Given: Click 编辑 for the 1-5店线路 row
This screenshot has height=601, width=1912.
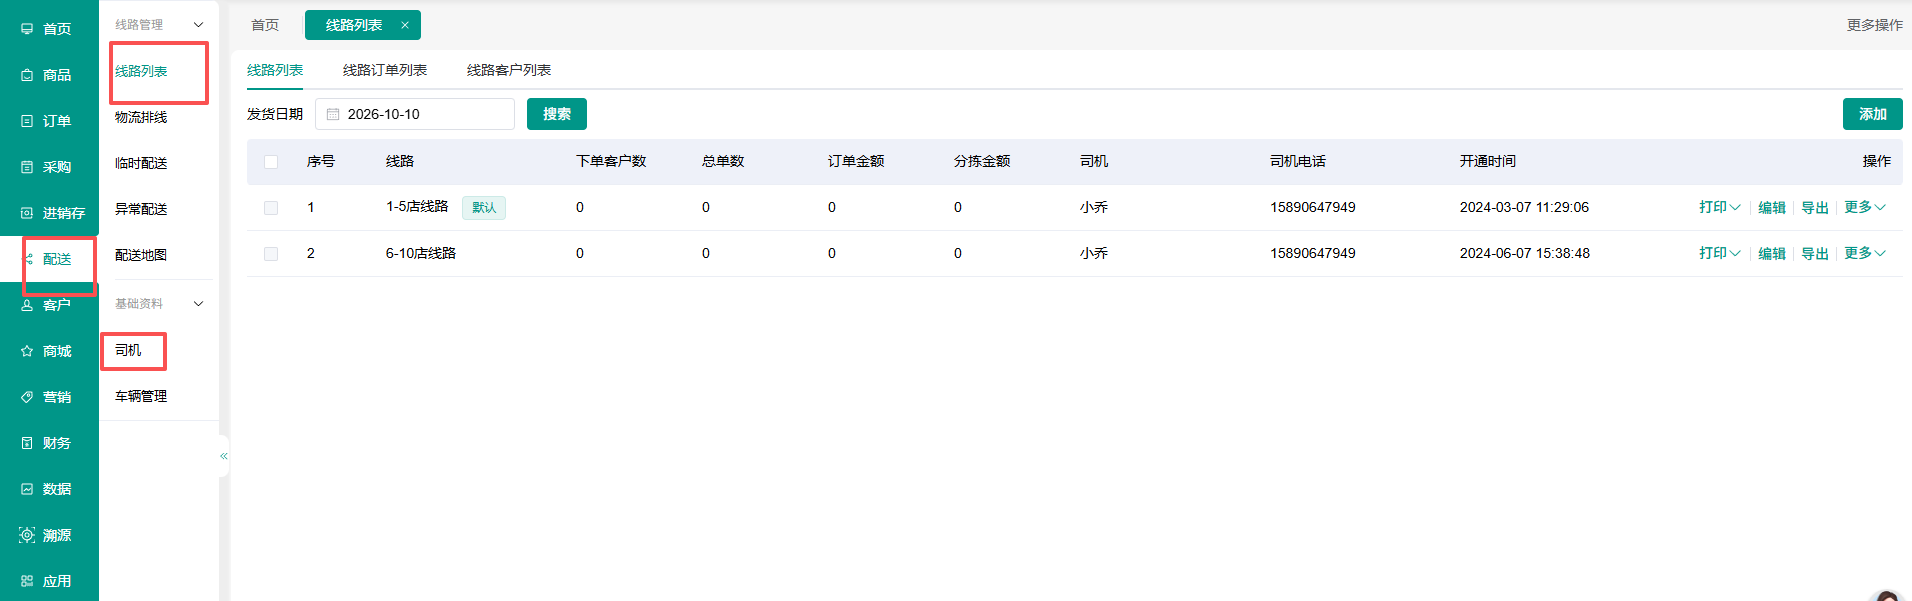Looking at the screenshot, I should 1772,208.
